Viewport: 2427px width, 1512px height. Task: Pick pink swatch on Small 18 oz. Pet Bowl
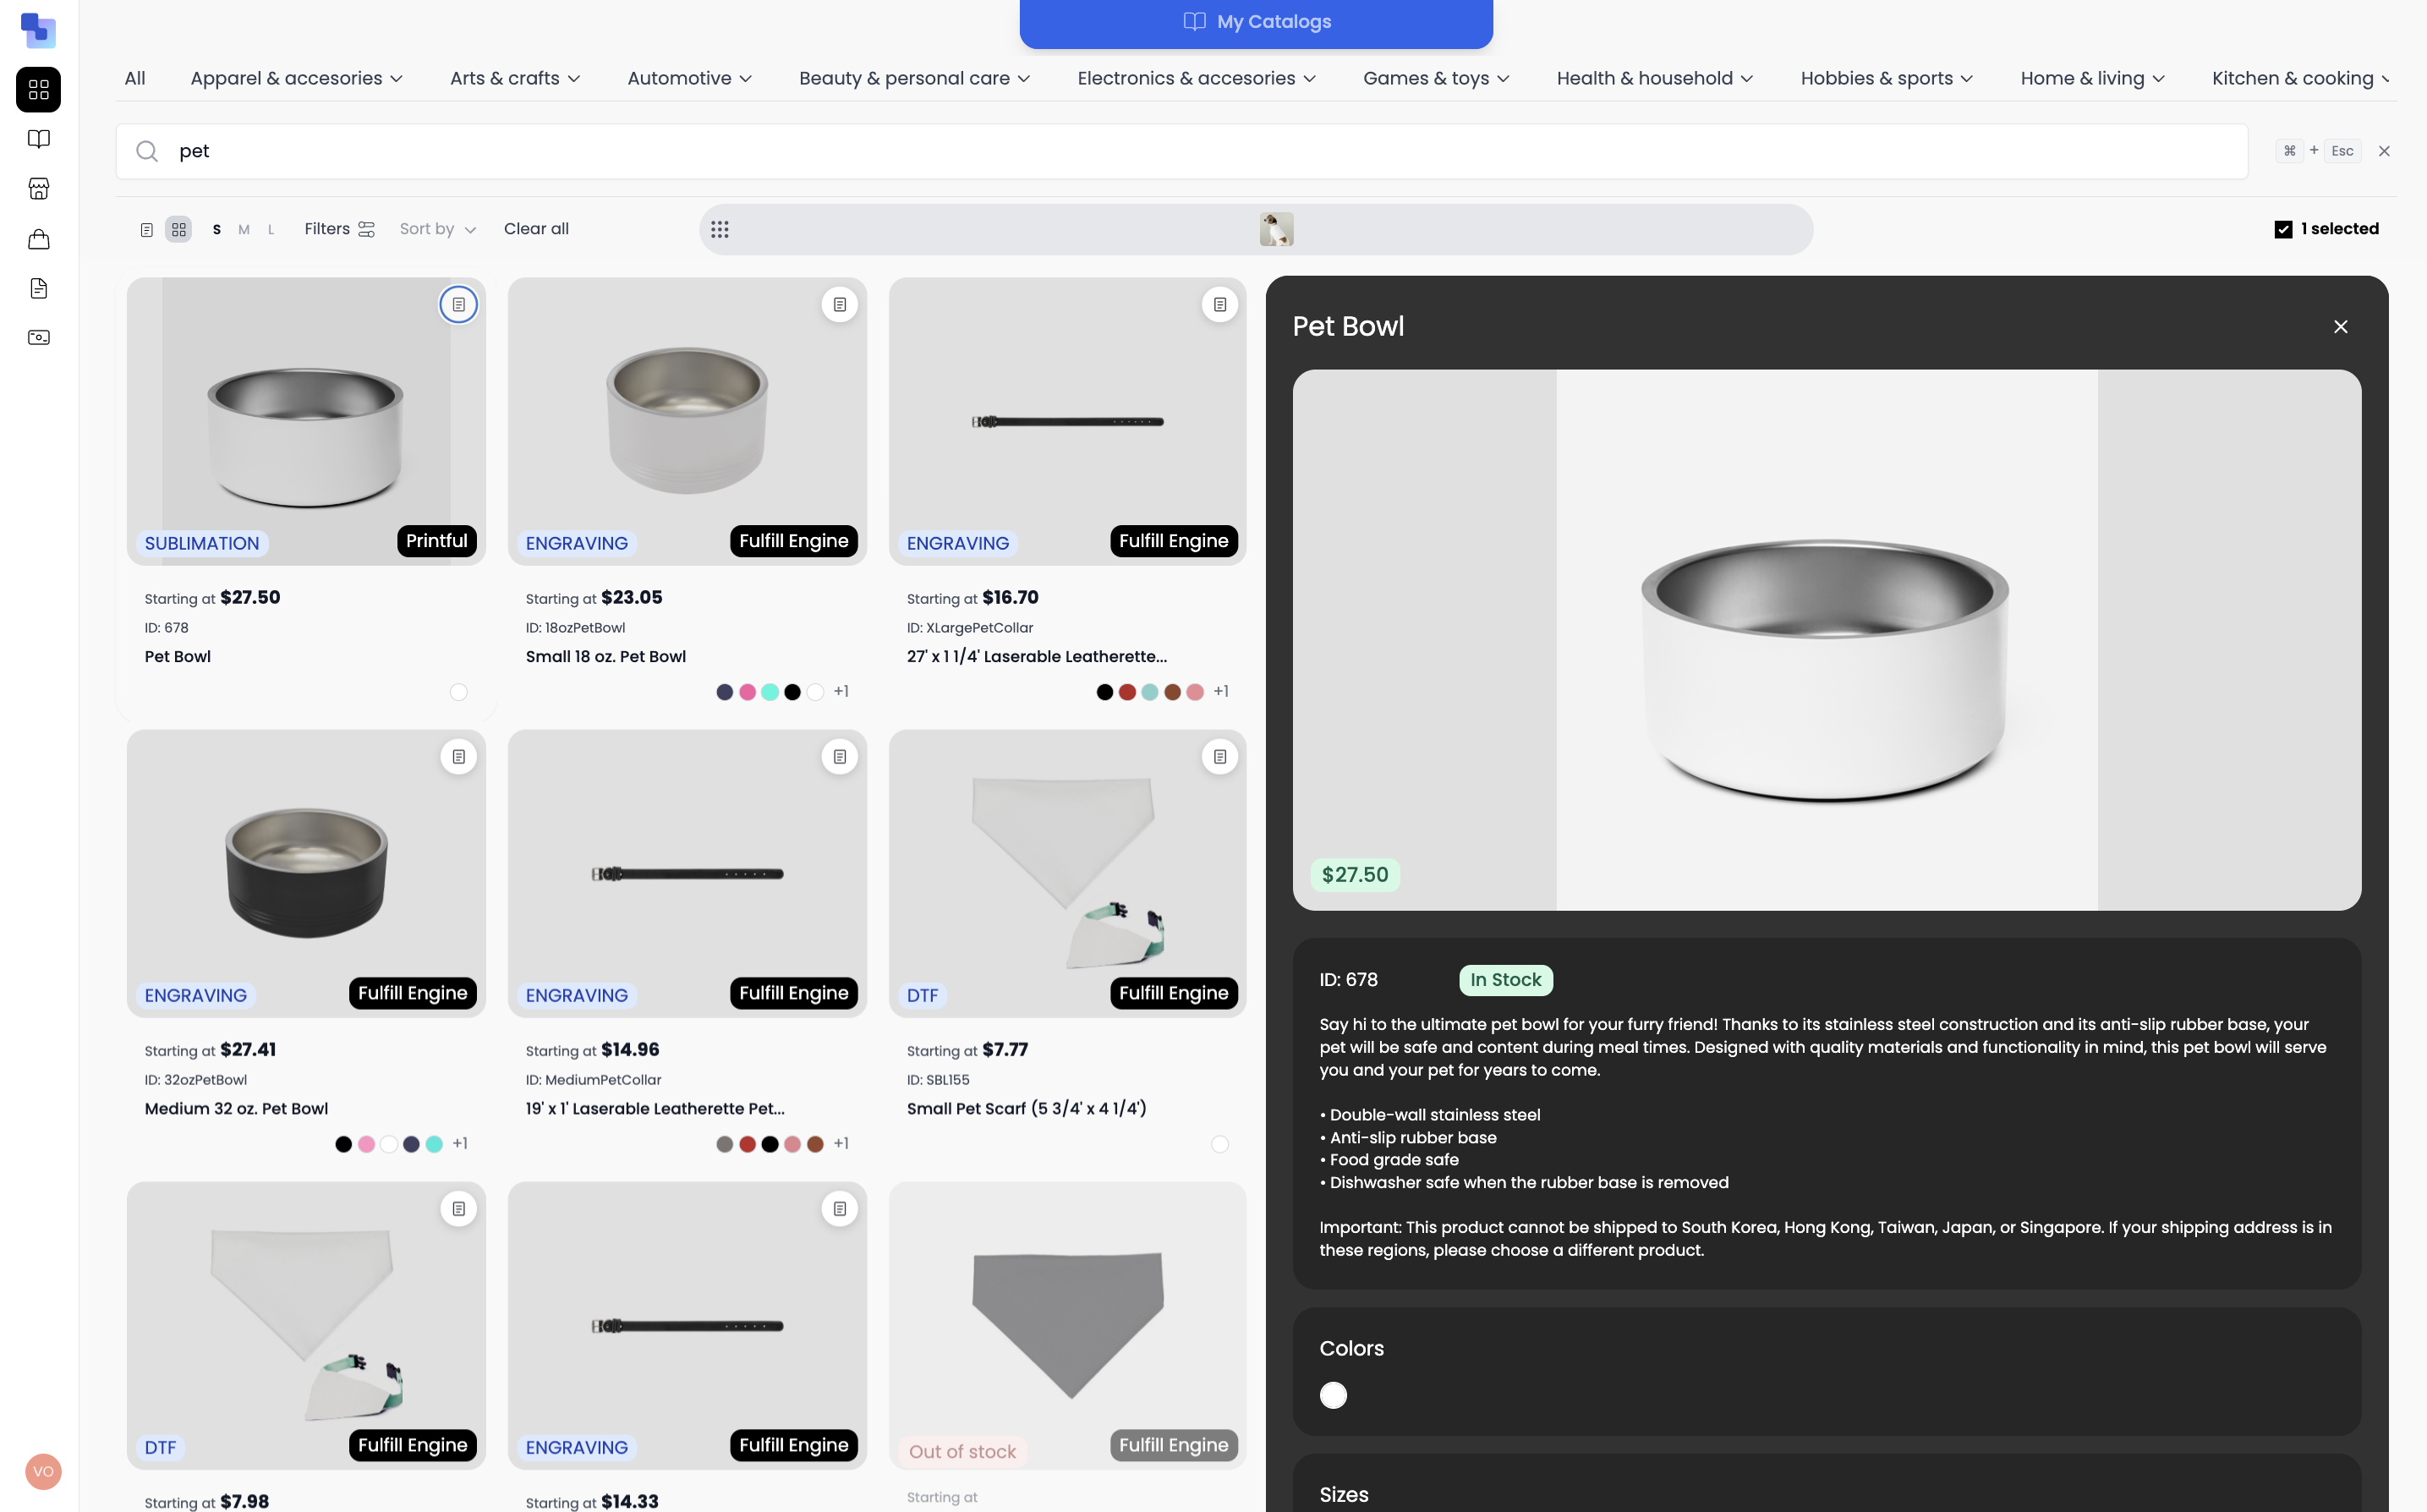pyautogui.click(x=747, y=692)
